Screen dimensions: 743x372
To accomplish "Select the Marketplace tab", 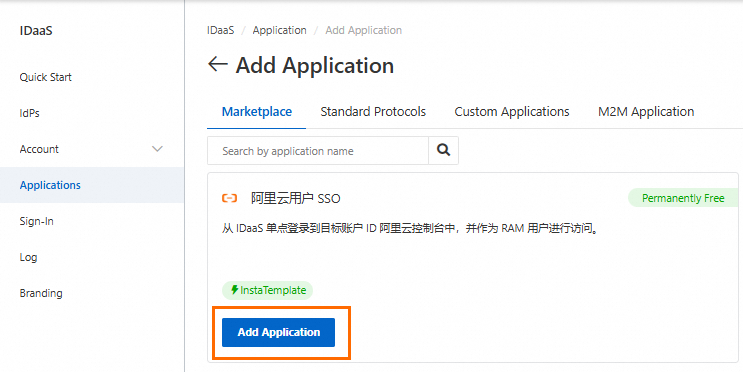I will [257, 112].
